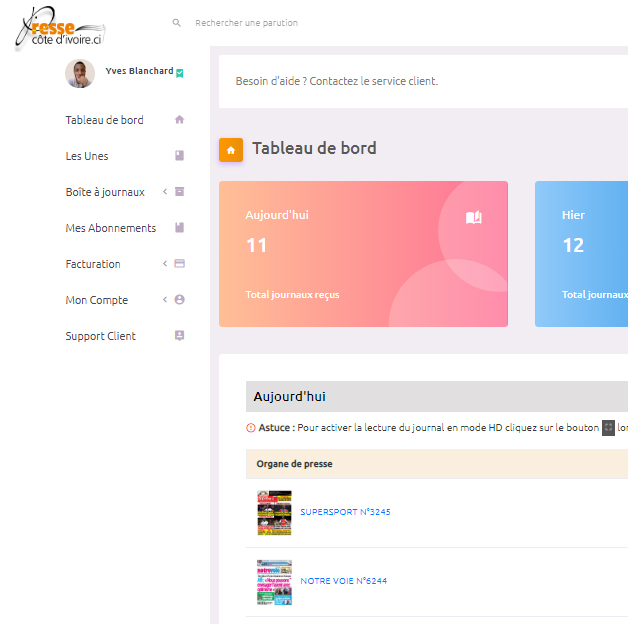Click the Rechercher une parution search field
Image resolution: width=628 pixels, height=624 pixels.
click(x=300, y=22)
